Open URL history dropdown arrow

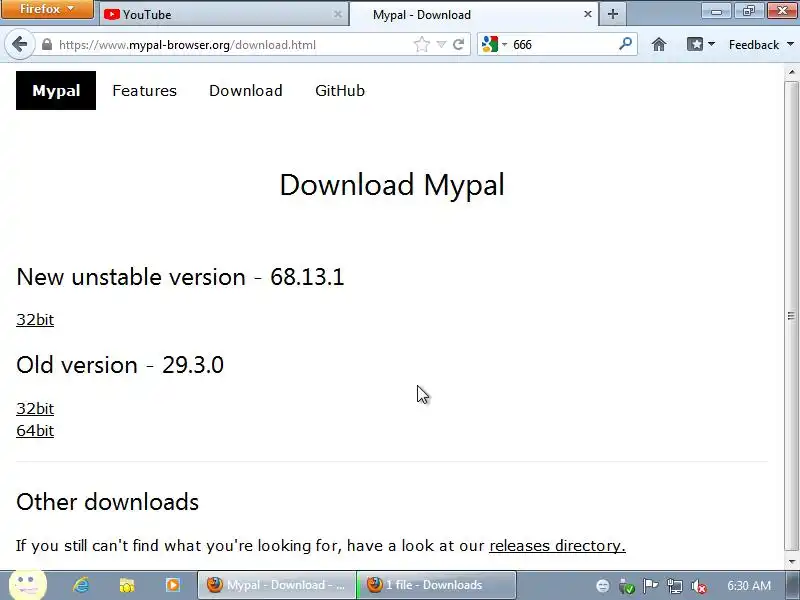(x=441, y=45)
